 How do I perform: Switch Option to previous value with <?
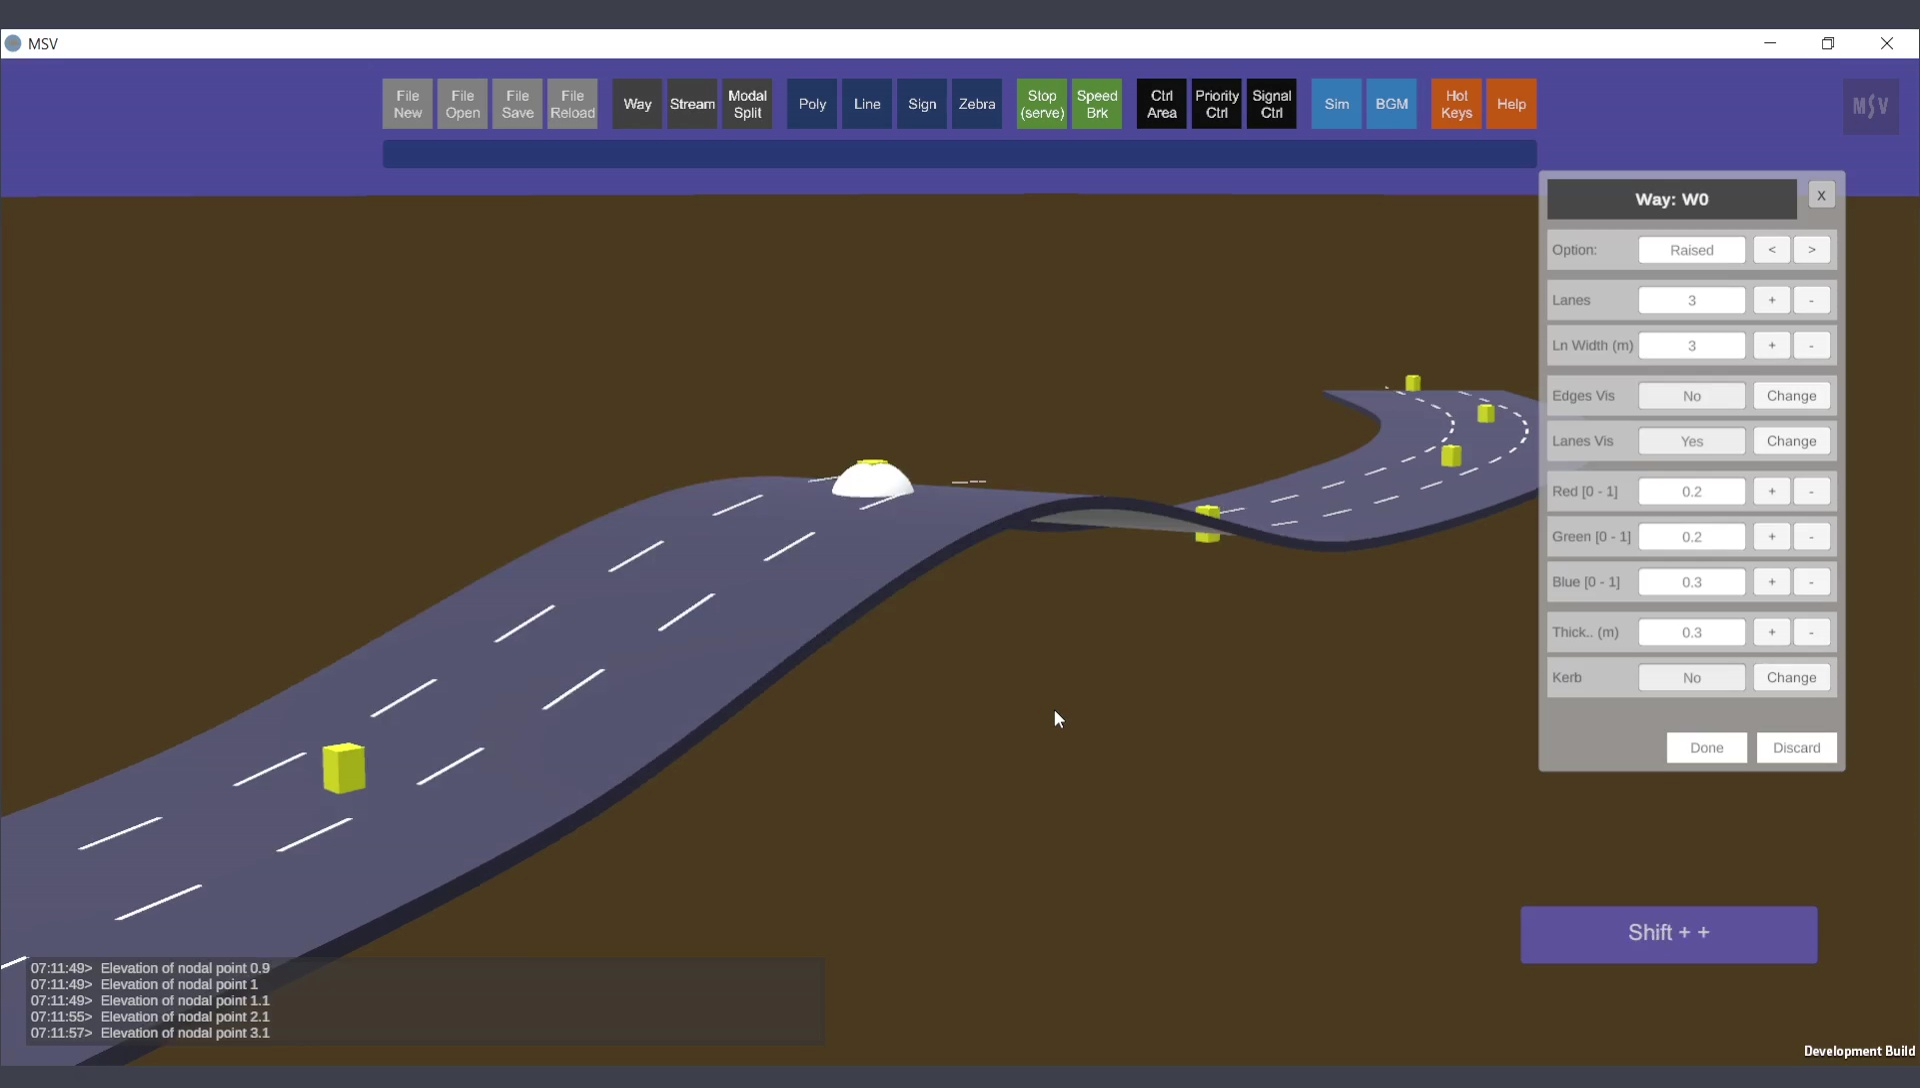(x=1771, y=250)
